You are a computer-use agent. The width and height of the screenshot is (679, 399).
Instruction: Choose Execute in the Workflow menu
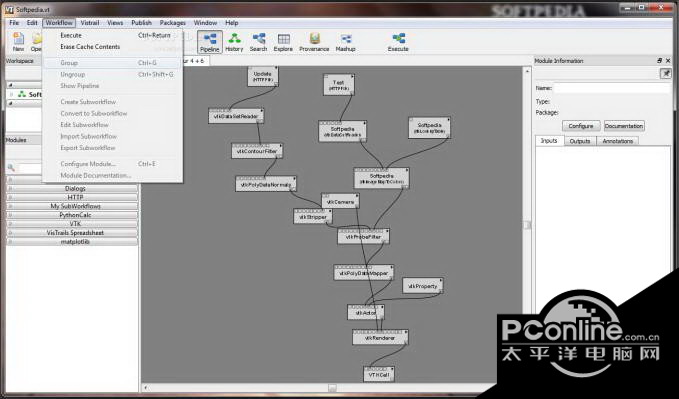coord(113,36)
